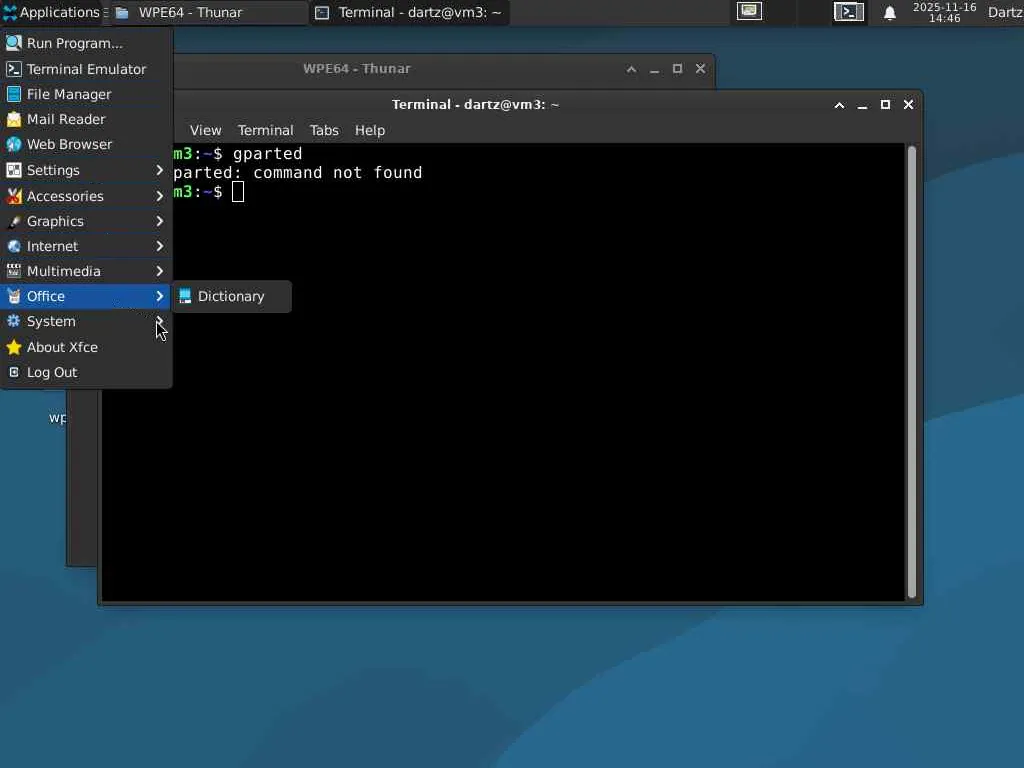Viewport: 1024px width, 768px height.
Task: Click the 'gparted' command text
Action: [x=268, y=153]
